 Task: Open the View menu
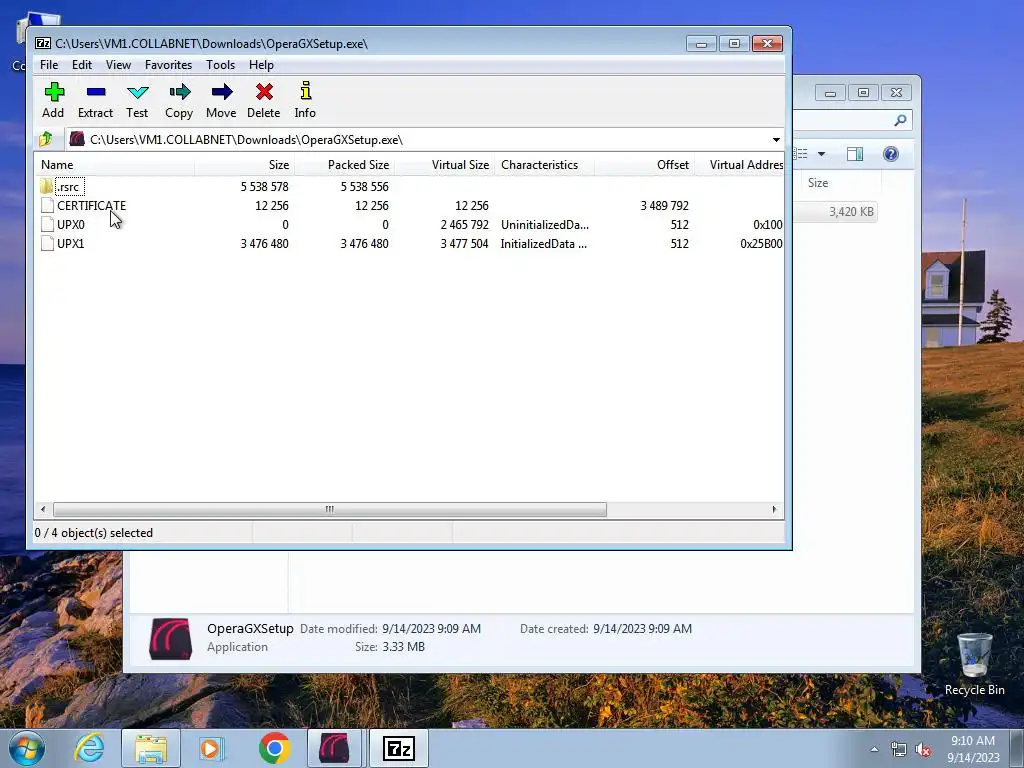tap(118, 65)
